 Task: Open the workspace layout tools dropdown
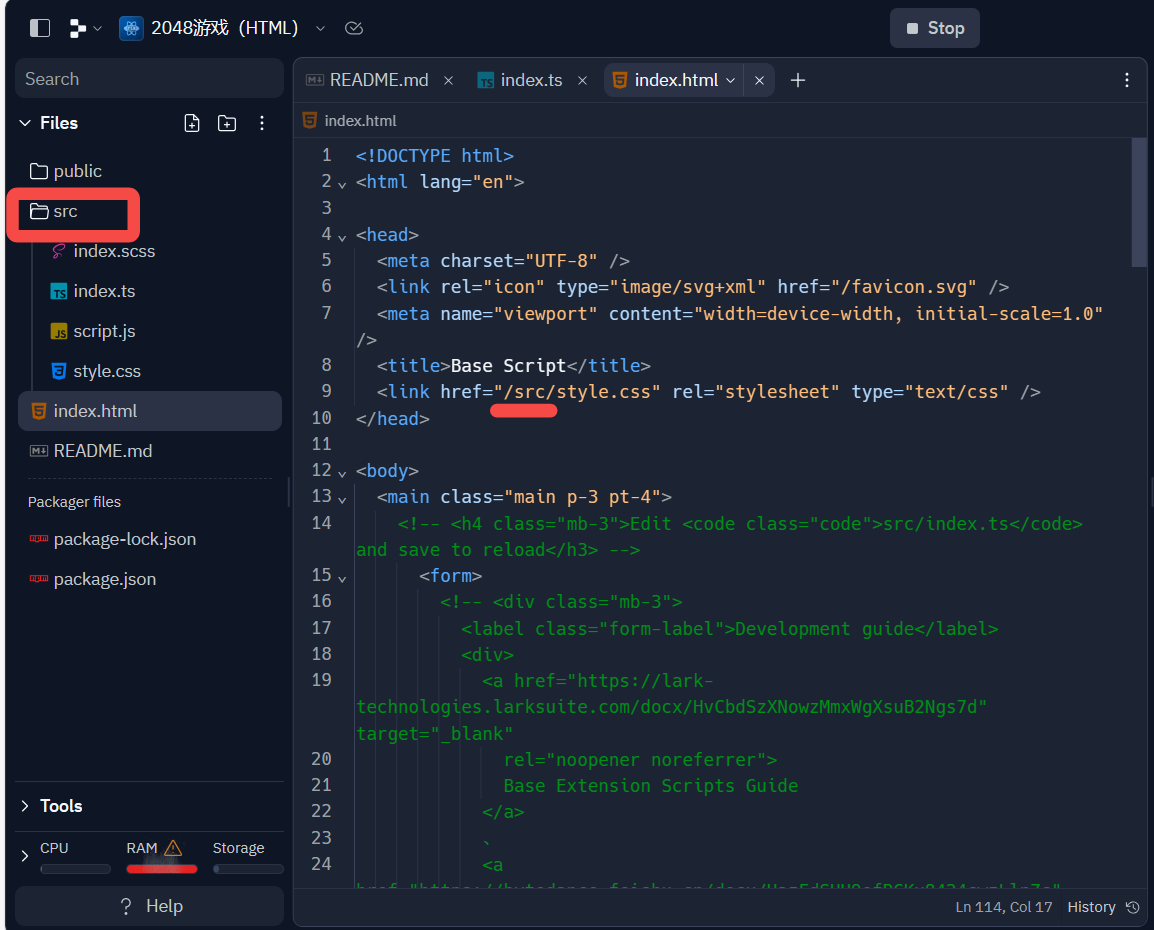point(85,28)
